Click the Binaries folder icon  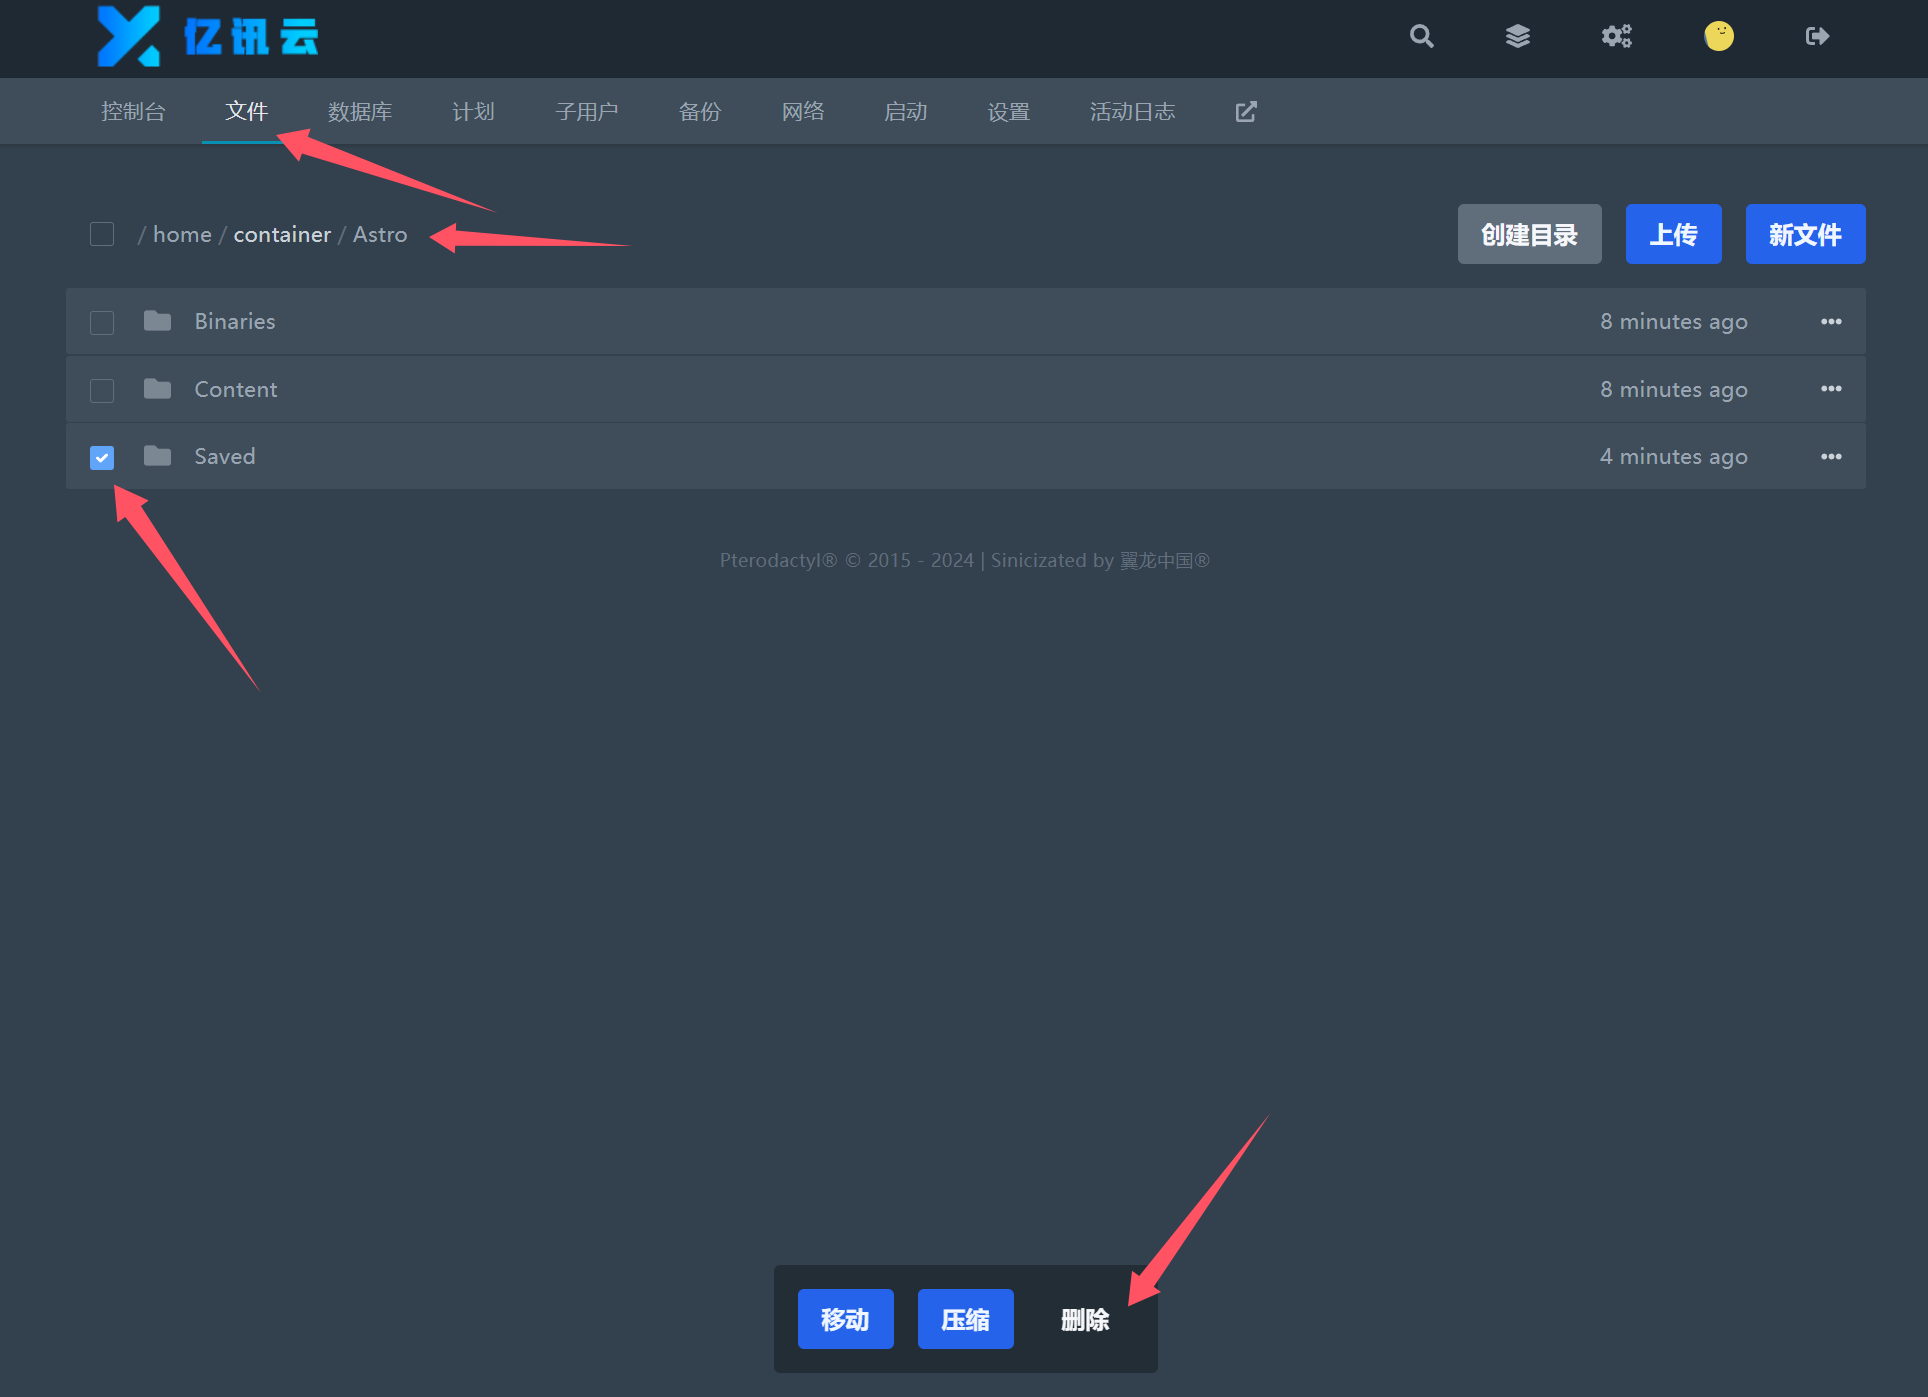(157, 321)
